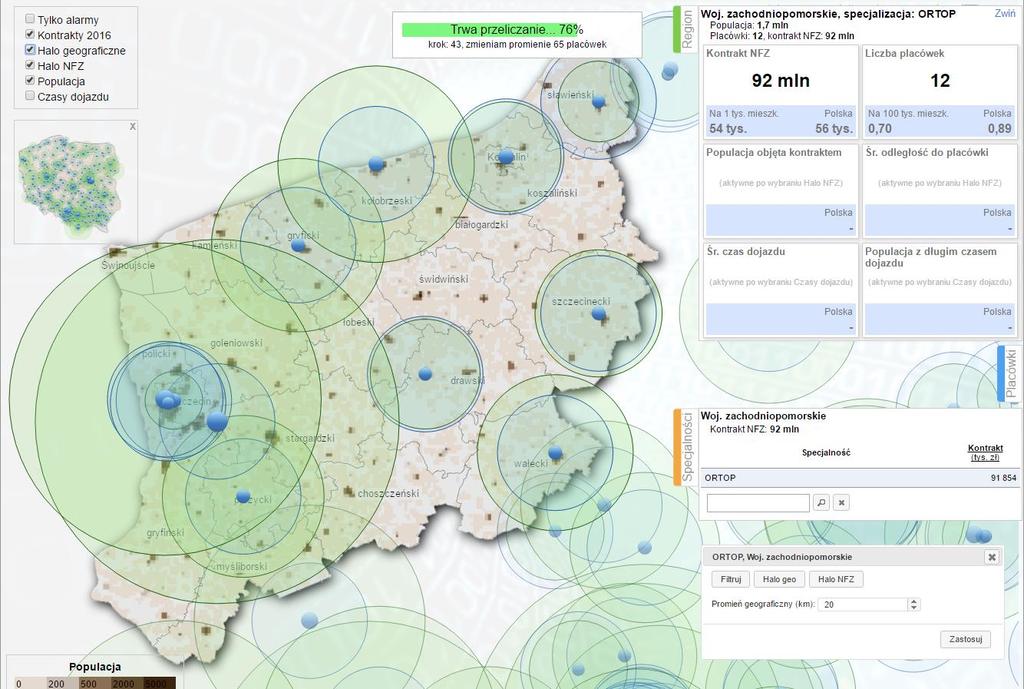Clear specialty search with X icon
This screenshot has height=689, width=1024.
(841, 503)
